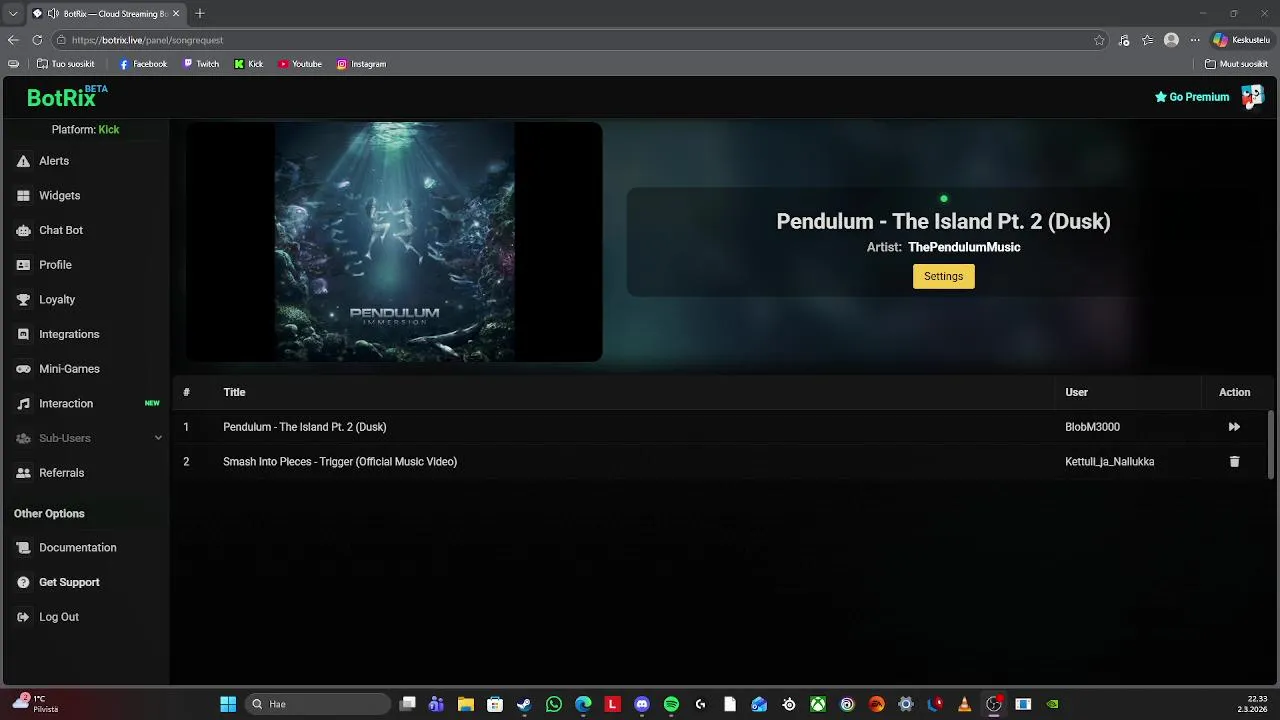Open Tuo suosikit bookmark
The image size is (1280, 720).
pos(65,64)
